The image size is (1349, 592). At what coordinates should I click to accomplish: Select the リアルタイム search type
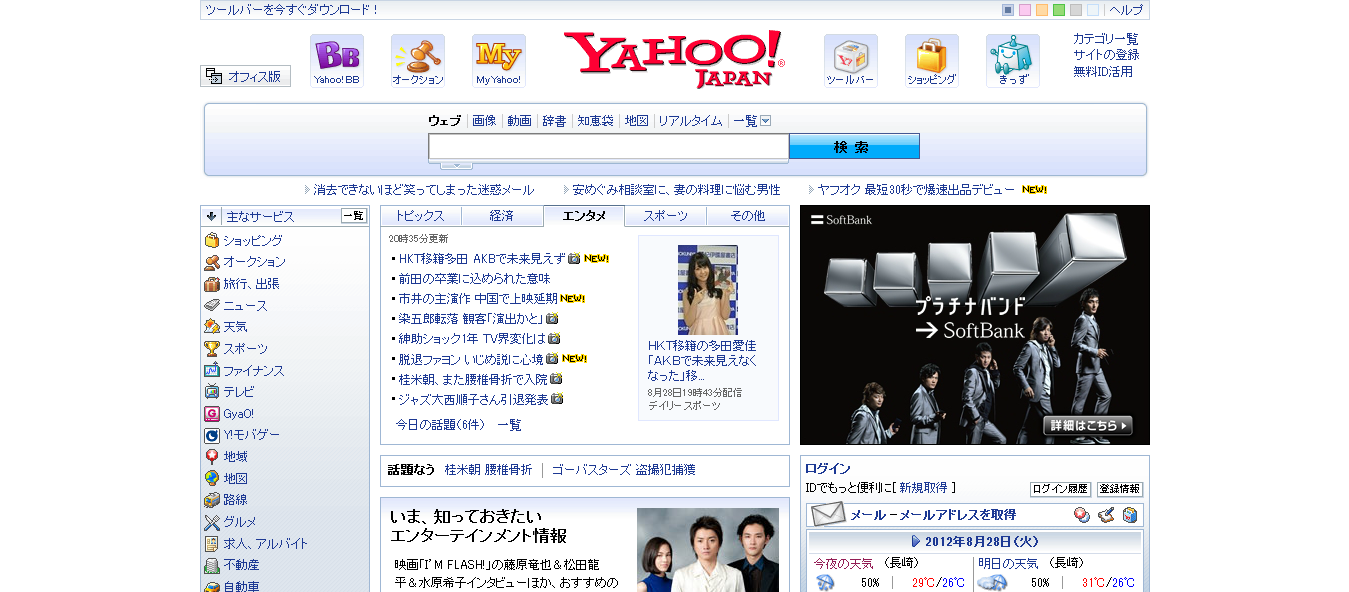point(690,121)
